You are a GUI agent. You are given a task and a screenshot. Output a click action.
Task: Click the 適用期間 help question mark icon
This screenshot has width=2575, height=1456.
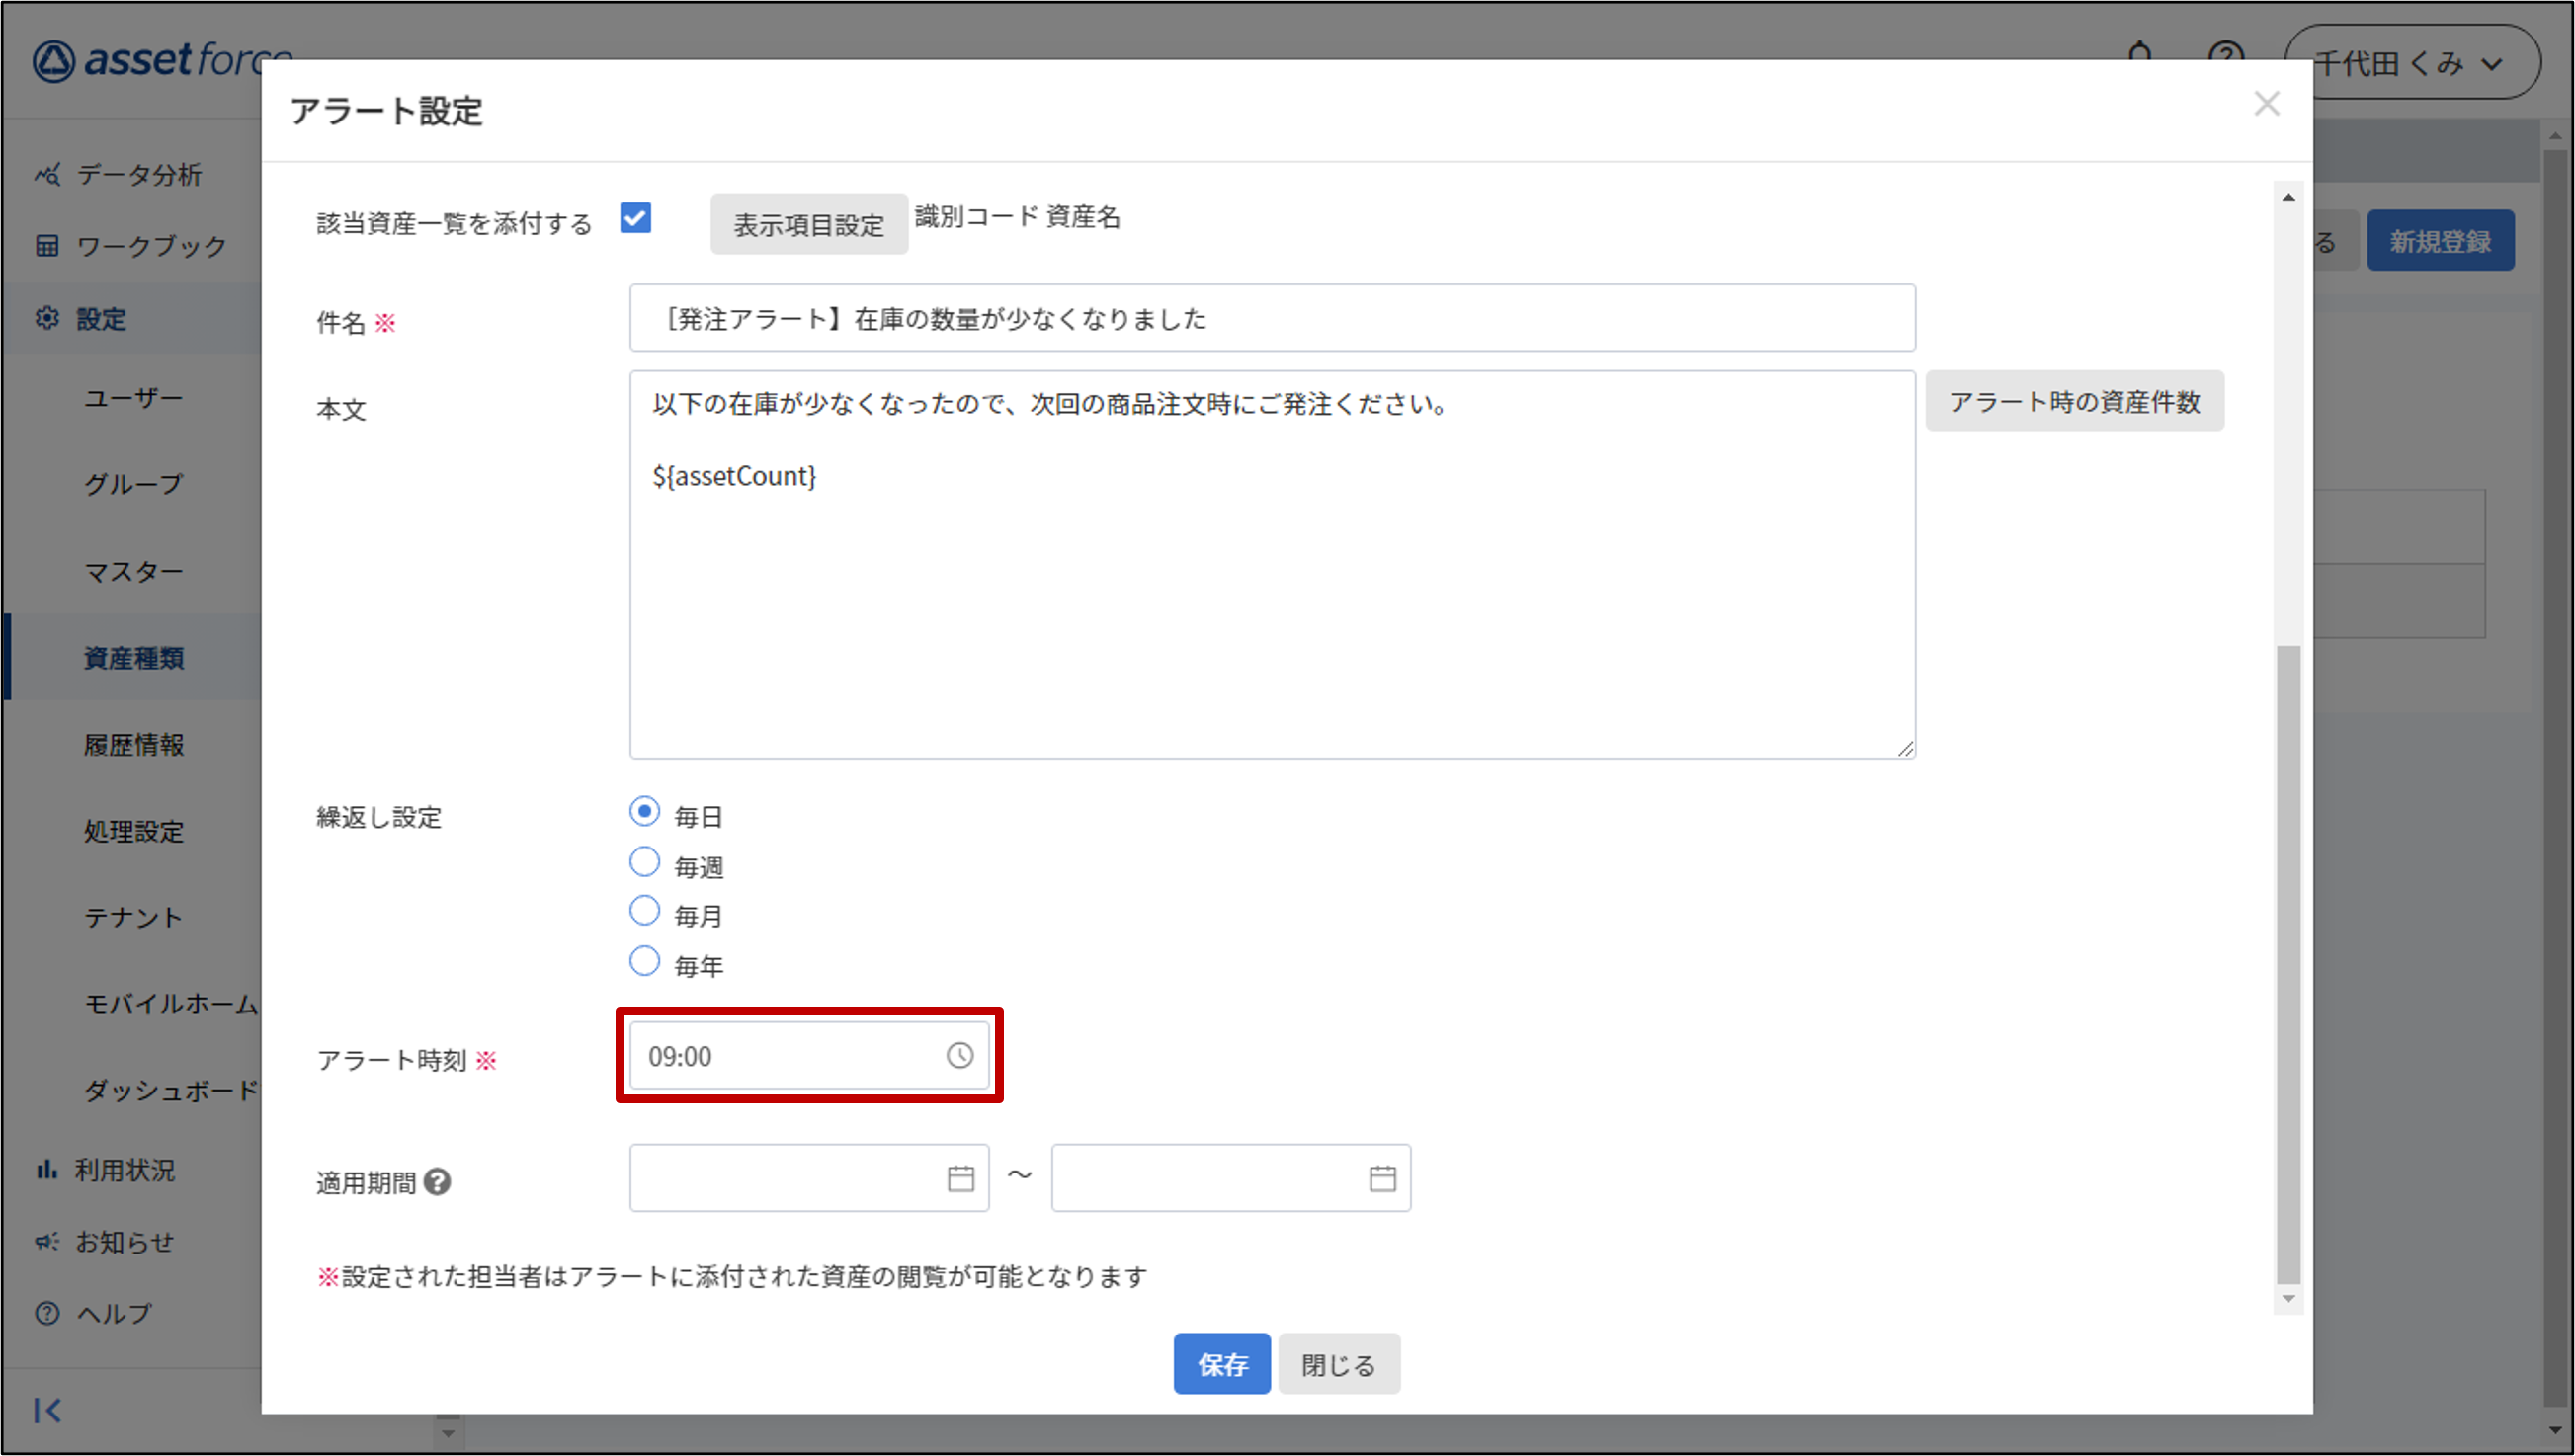click(437, 1182)
